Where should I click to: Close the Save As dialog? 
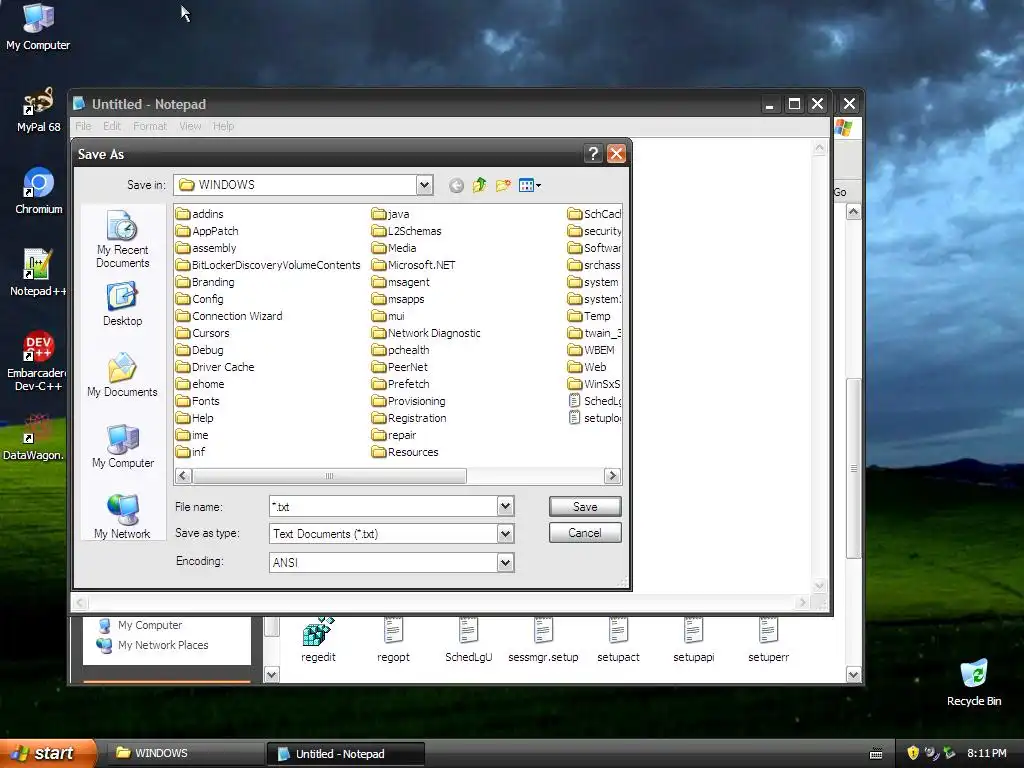tap(616, 154)
